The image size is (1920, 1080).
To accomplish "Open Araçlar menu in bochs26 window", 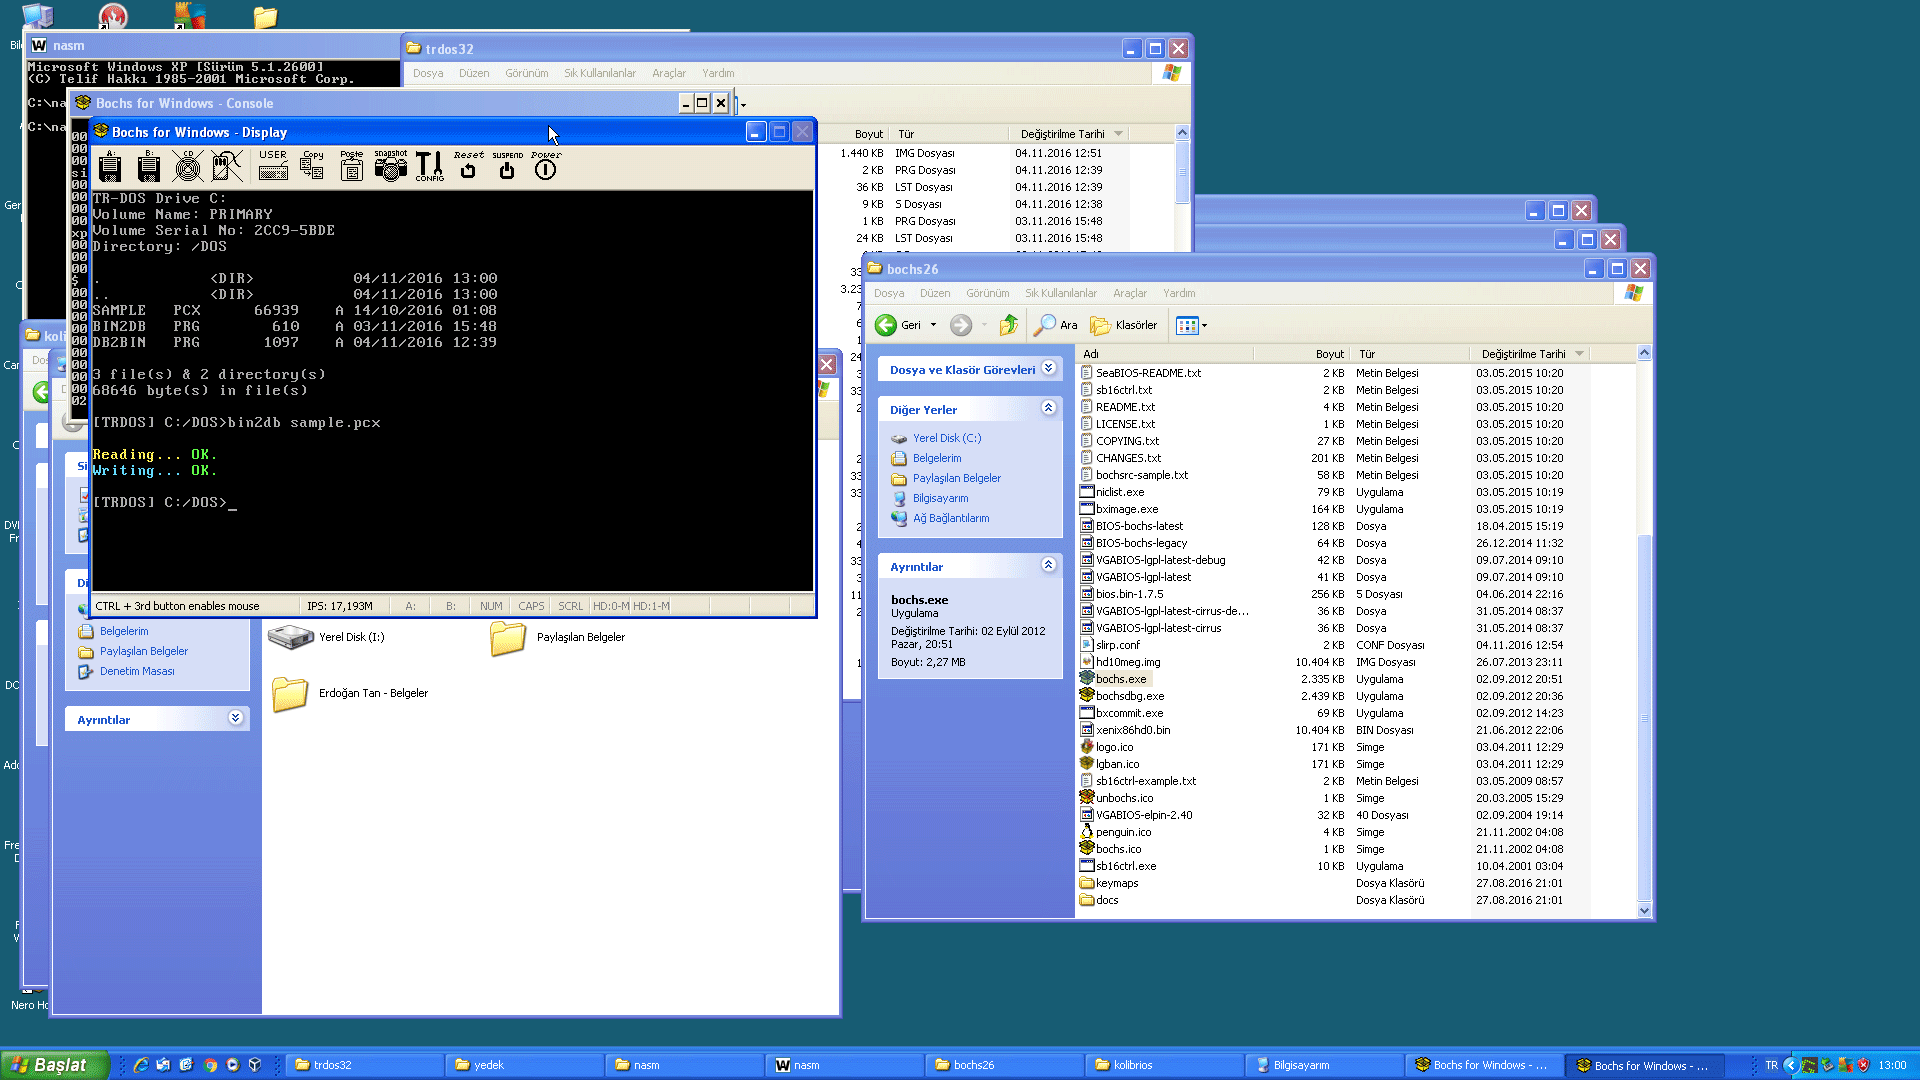I will click(1130, 293).
